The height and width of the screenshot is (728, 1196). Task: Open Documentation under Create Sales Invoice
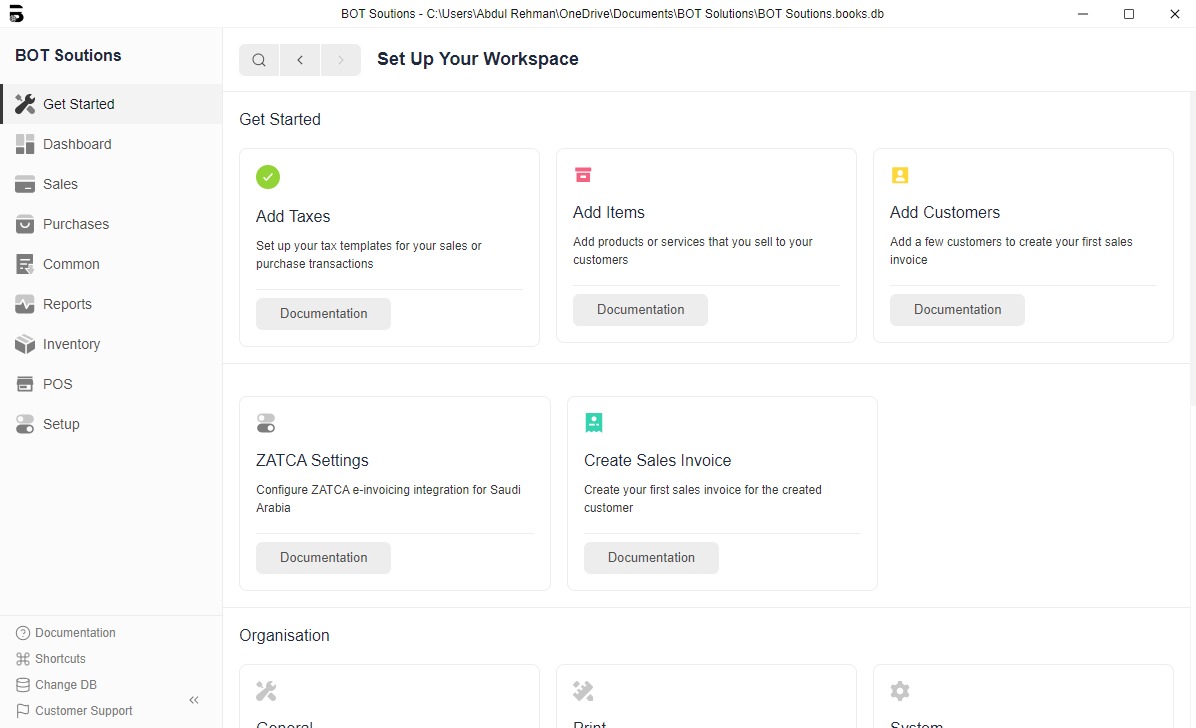[x=651, y=558]
